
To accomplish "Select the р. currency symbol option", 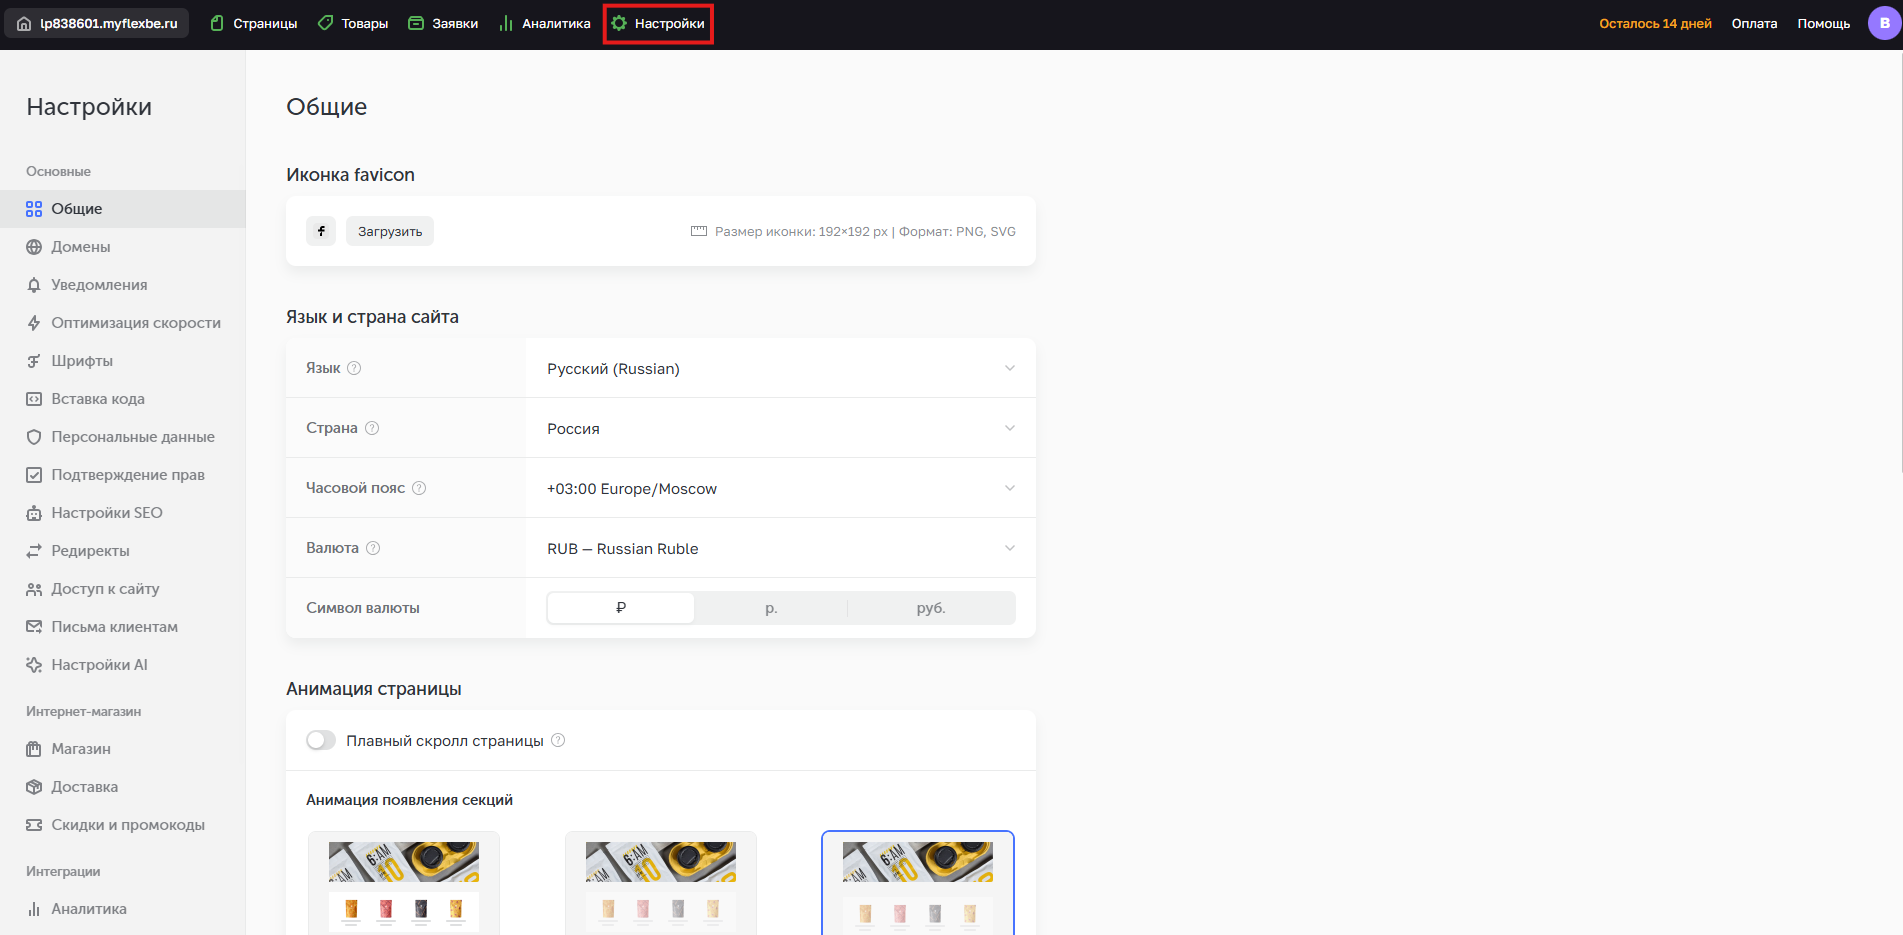I will pyautogui.click(x=771, y=608).
